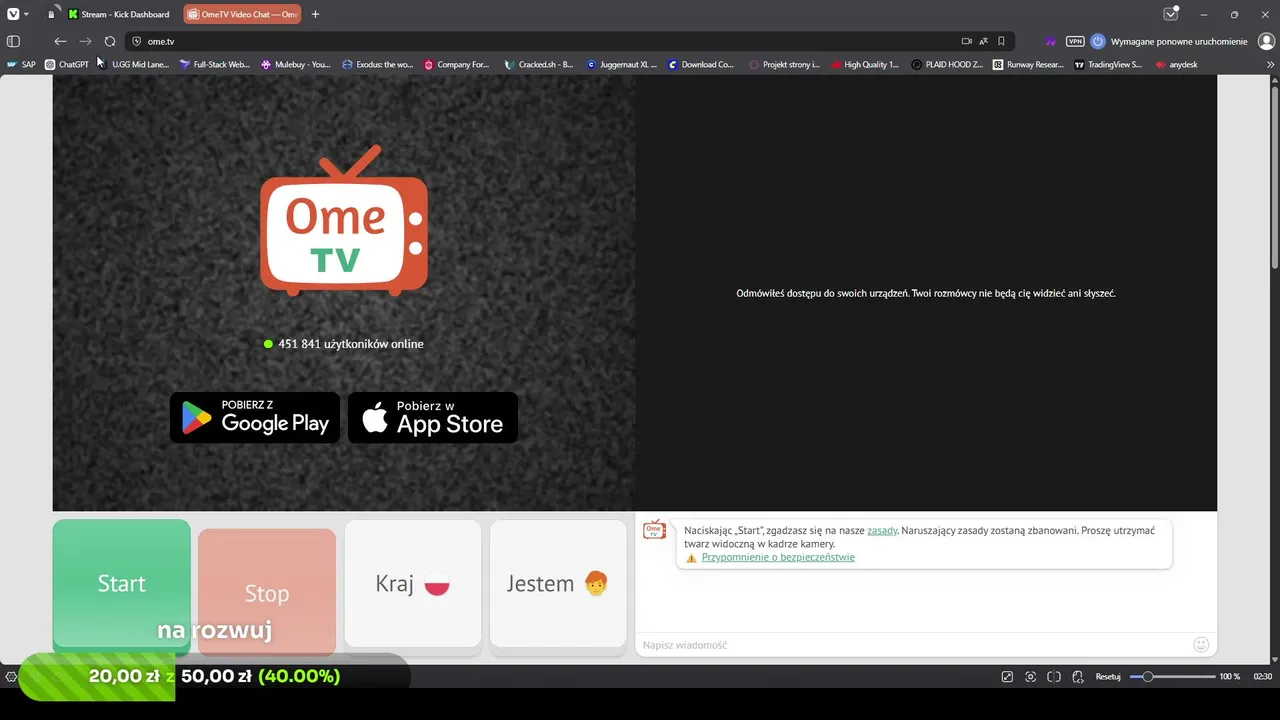Bookmark this page with the bookmark icon
This screenshot has width=1280, height=720.
point(1001,41)
